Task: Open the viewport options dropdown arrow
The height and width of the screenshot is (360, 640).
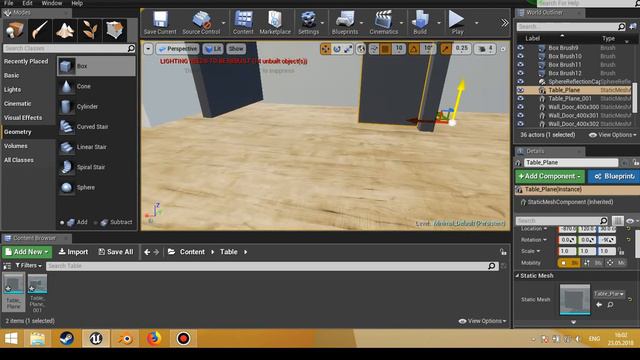Action: (x=148, y=49)
